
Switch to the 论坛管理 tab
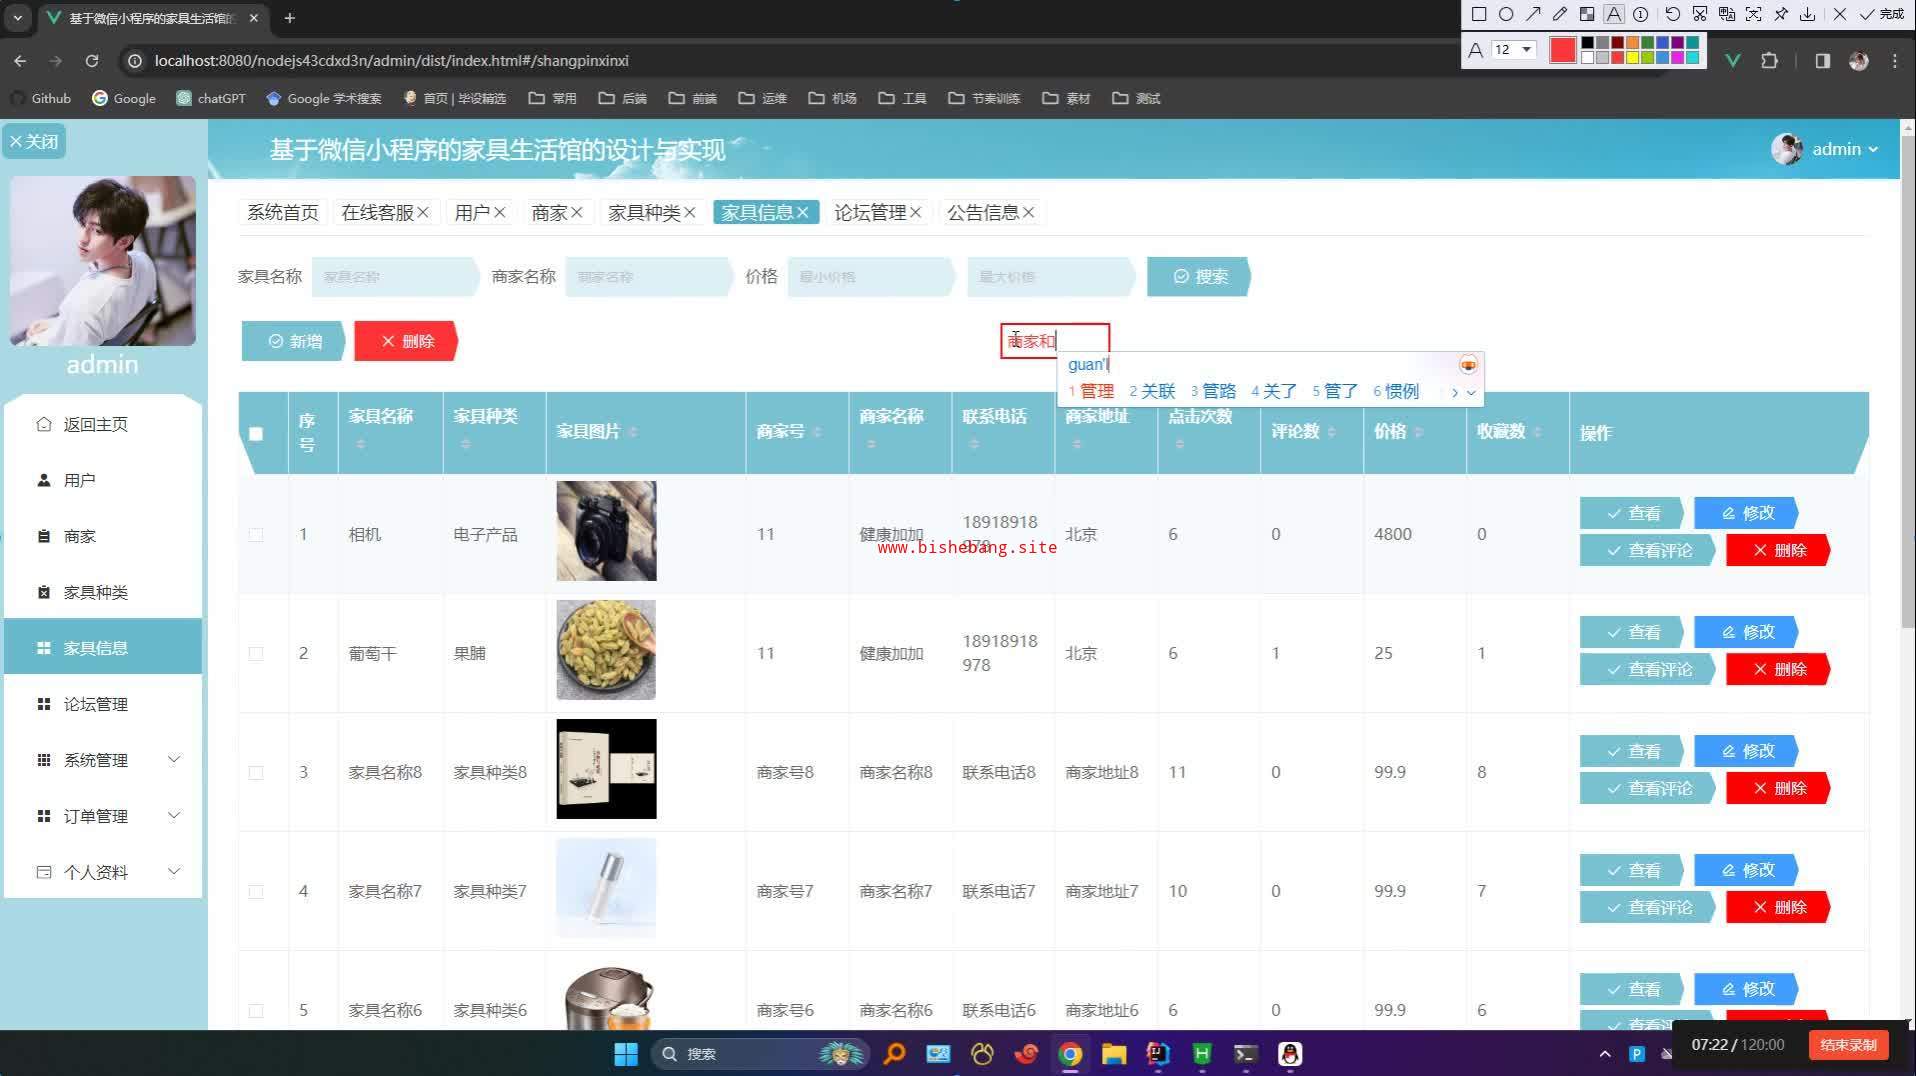[x=869, y=213]
